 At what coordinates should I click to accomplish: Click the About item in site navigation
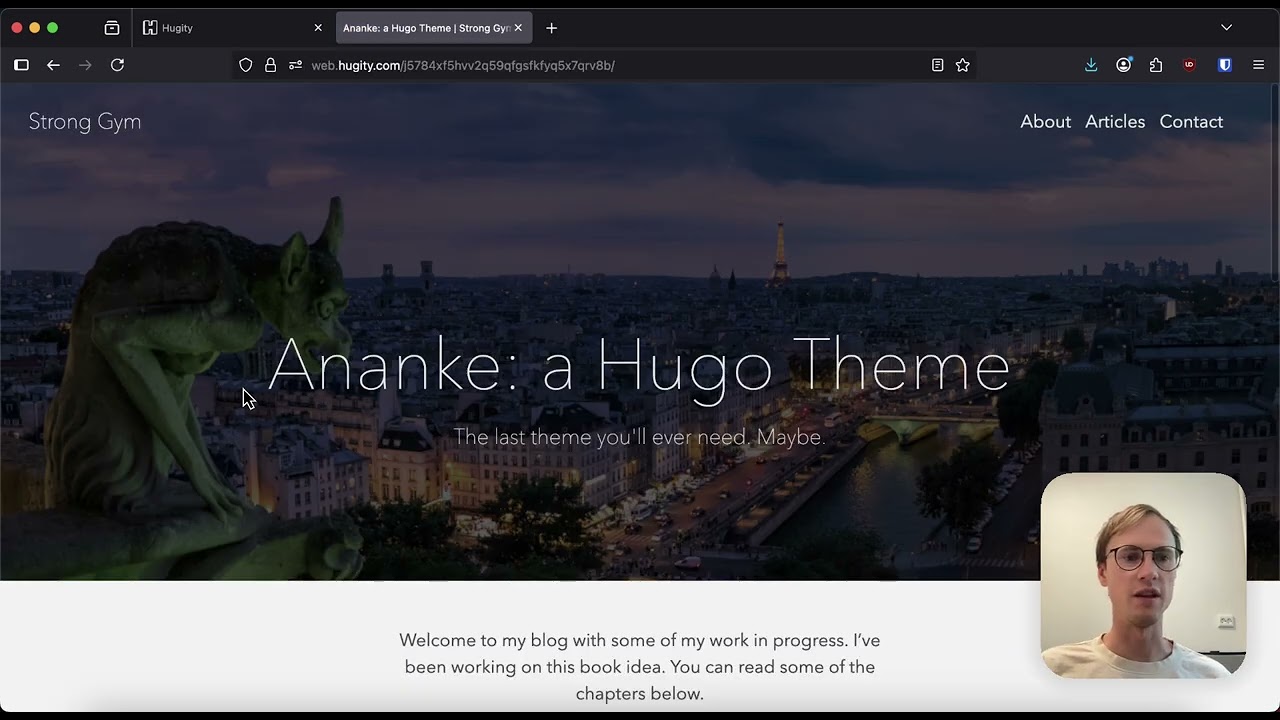pos(1045,121)
